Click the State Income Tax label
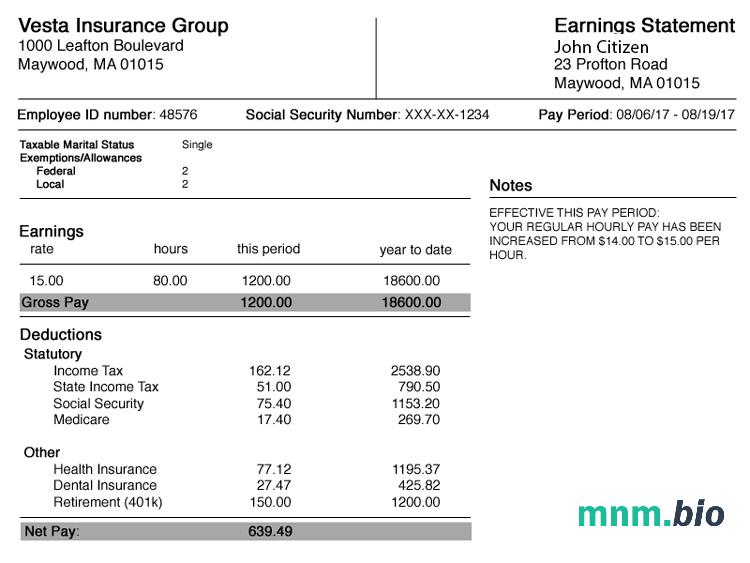 pyautogui.click(x=106, y=387)
